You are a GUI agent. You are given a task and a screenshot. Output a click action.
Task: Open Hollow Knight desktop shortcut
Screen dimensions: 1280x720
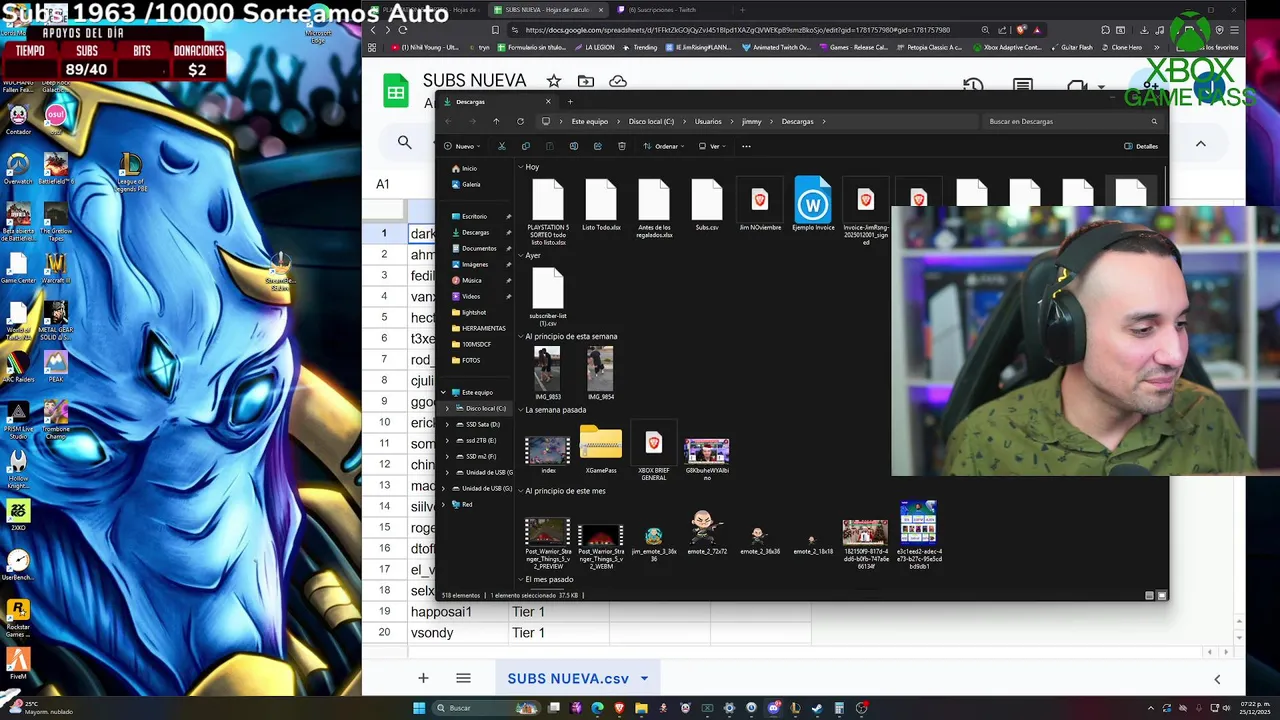pyautogui.click(x=18, y=469)
